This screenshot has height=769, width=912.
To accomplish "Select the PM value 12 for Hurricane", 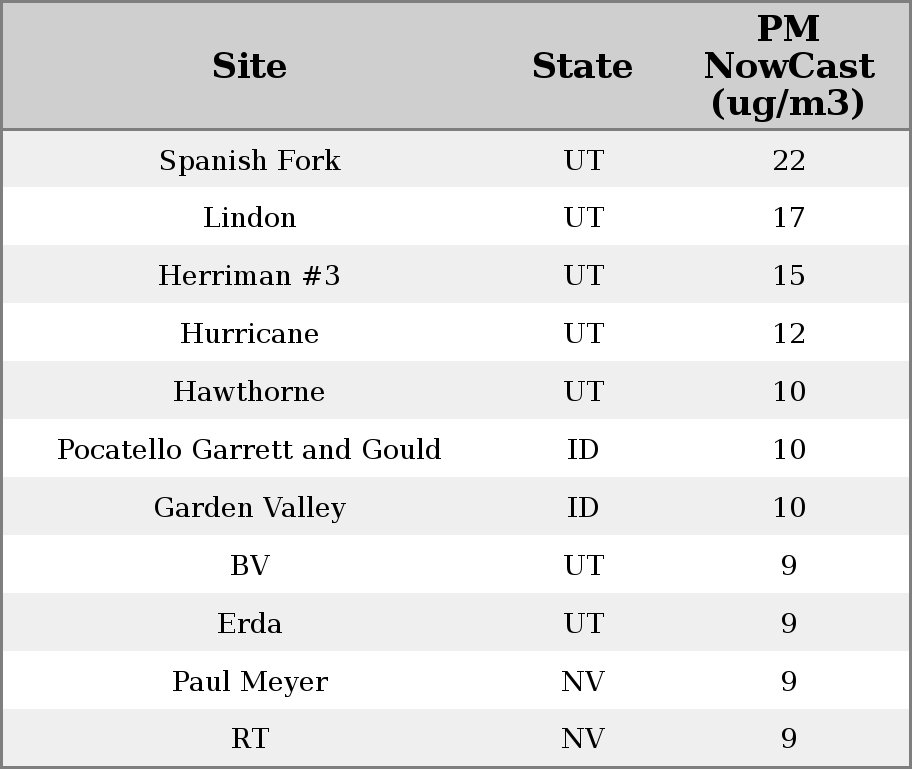I will pyautogui.click(x=788, y=334).
